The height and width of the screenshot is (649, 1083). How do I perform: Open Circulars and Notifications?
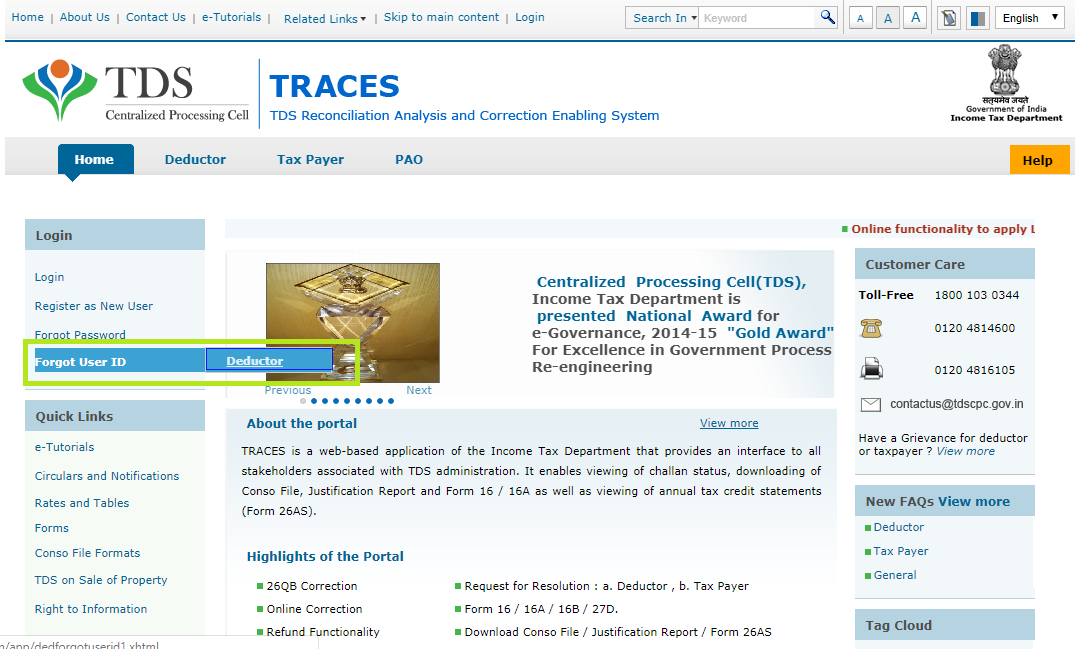click(x=107, y=476)
